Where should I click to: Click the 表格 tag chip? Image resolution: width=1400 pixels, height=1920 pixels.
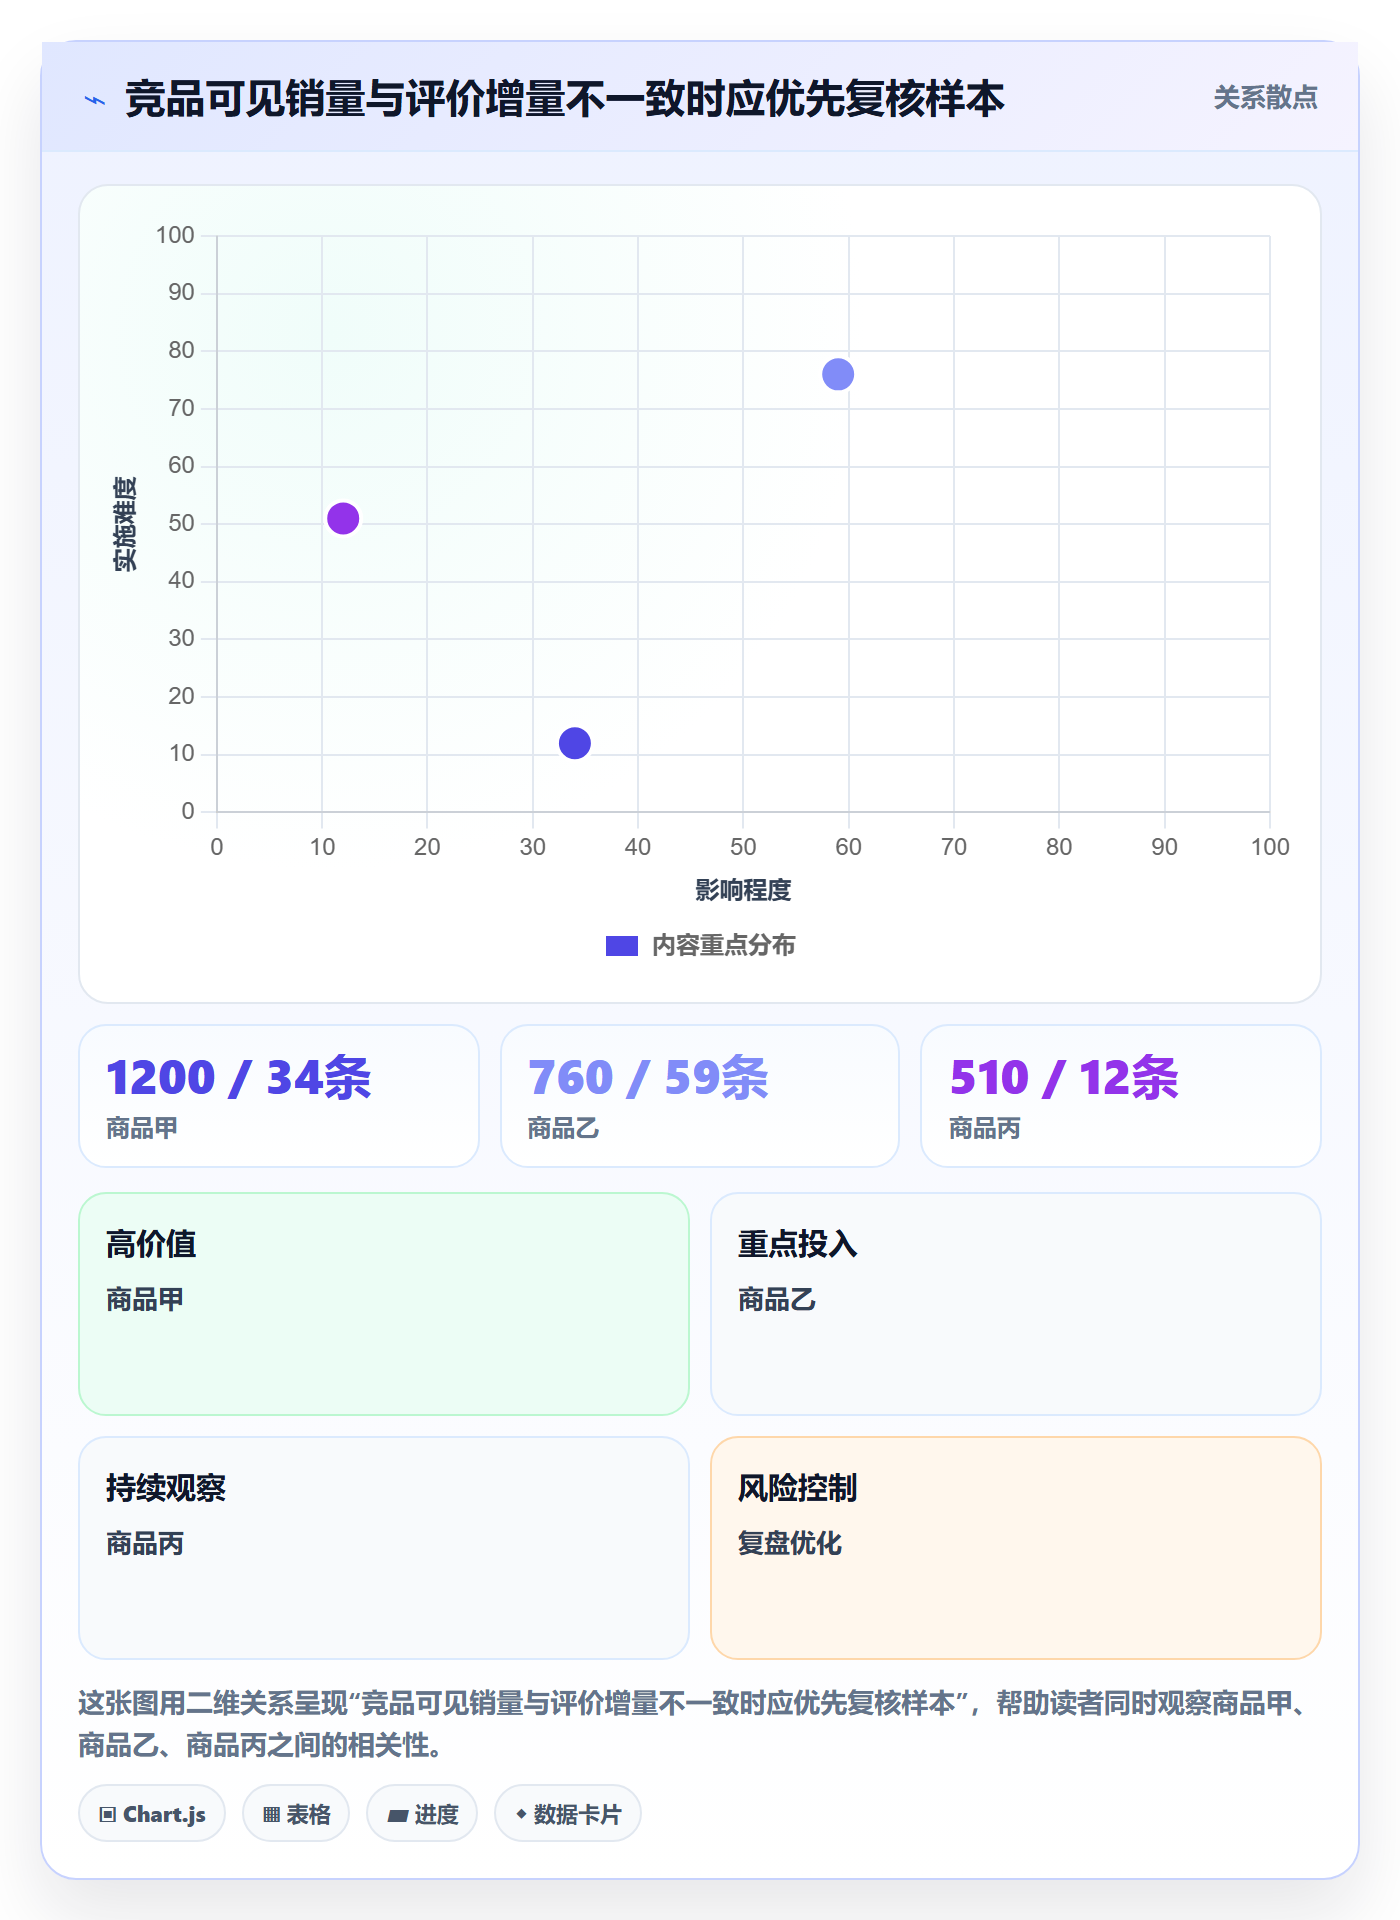pyautogui.click(x=296, y=1813)
